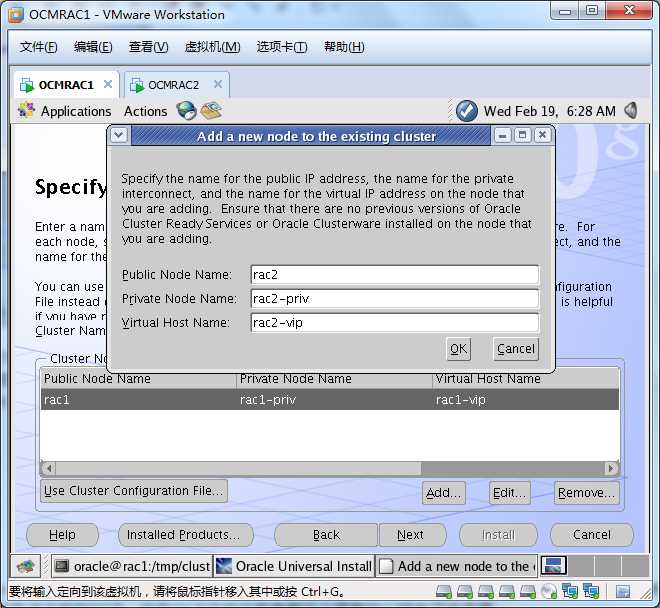Click the Applications menu foot icon
Viewport: 660px width, 608px height.
point(26,111)
